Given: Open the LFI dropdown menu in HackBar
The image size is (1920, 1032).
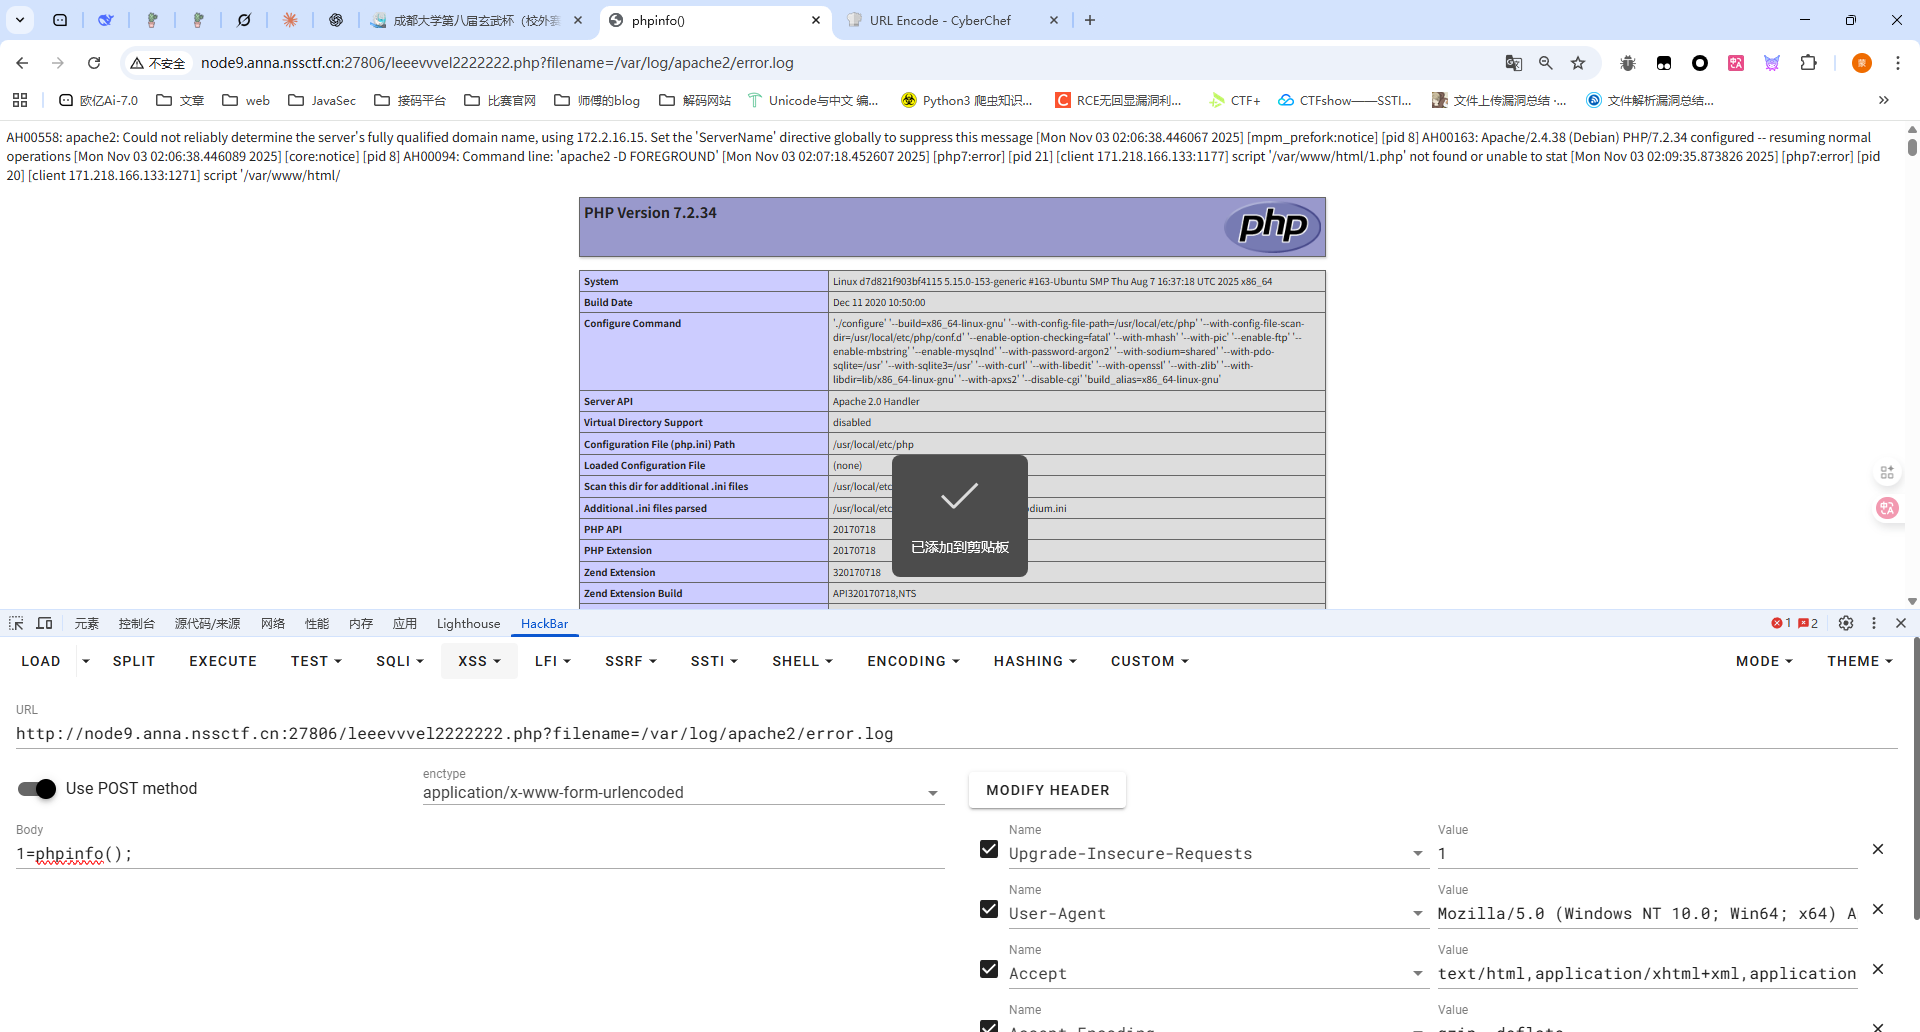Looking at the screenshot, I should pos(552,661).
